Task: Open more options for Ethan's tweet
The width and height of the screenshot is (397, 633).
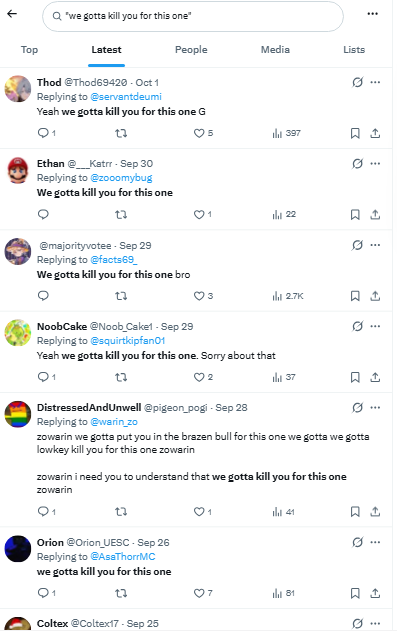Action: (375, 163)
